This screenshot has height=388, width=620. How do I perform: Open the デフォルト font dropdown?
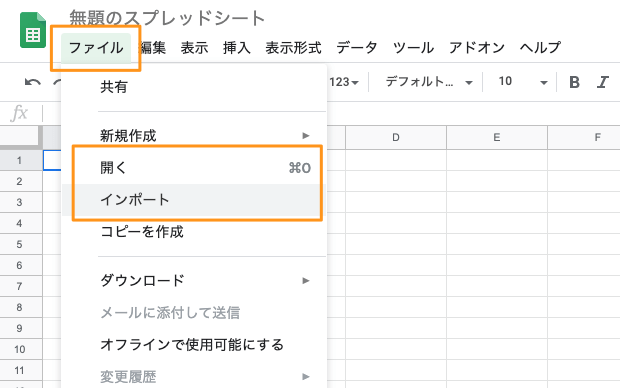[429, 82]
